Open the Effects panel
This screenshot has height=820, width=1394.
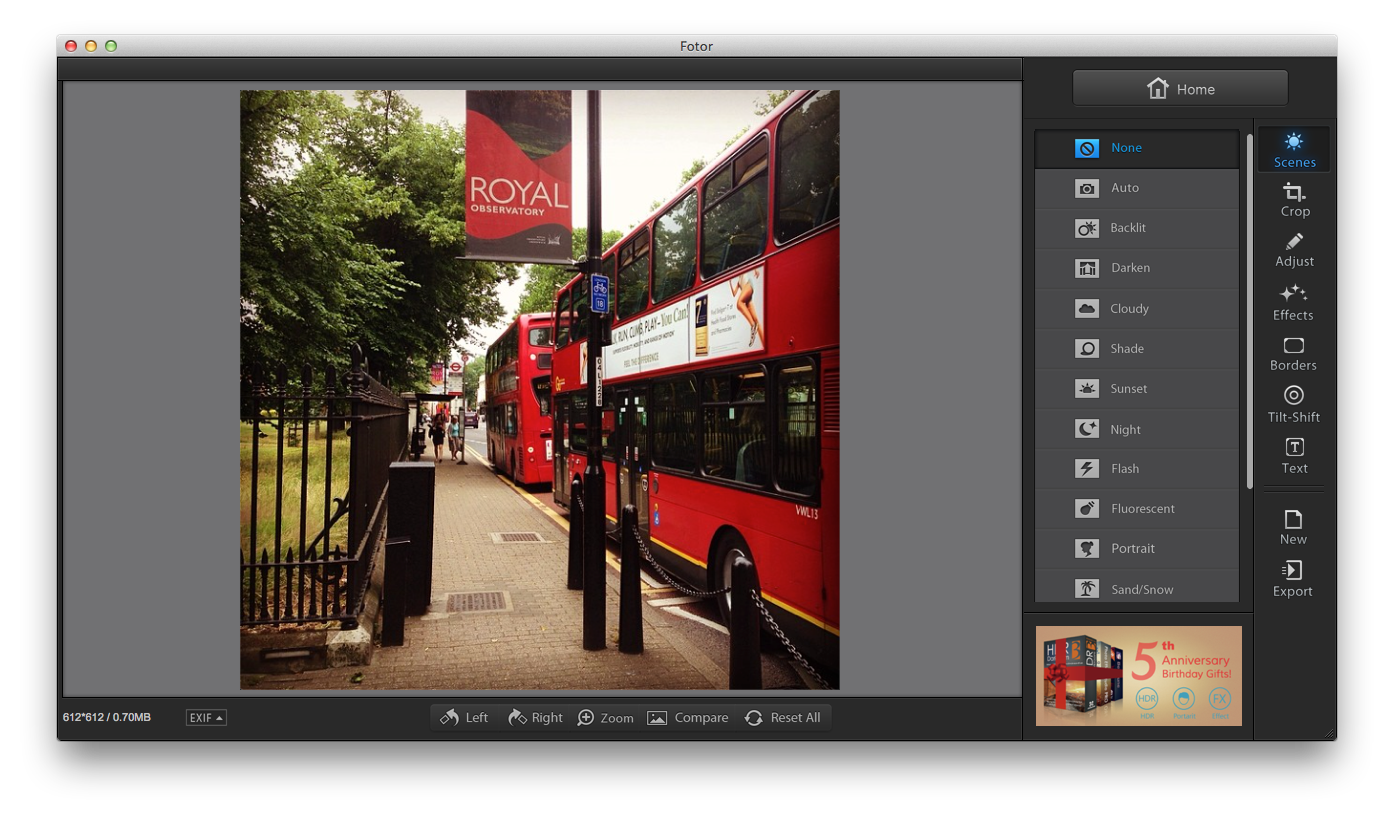(1293, 302)
